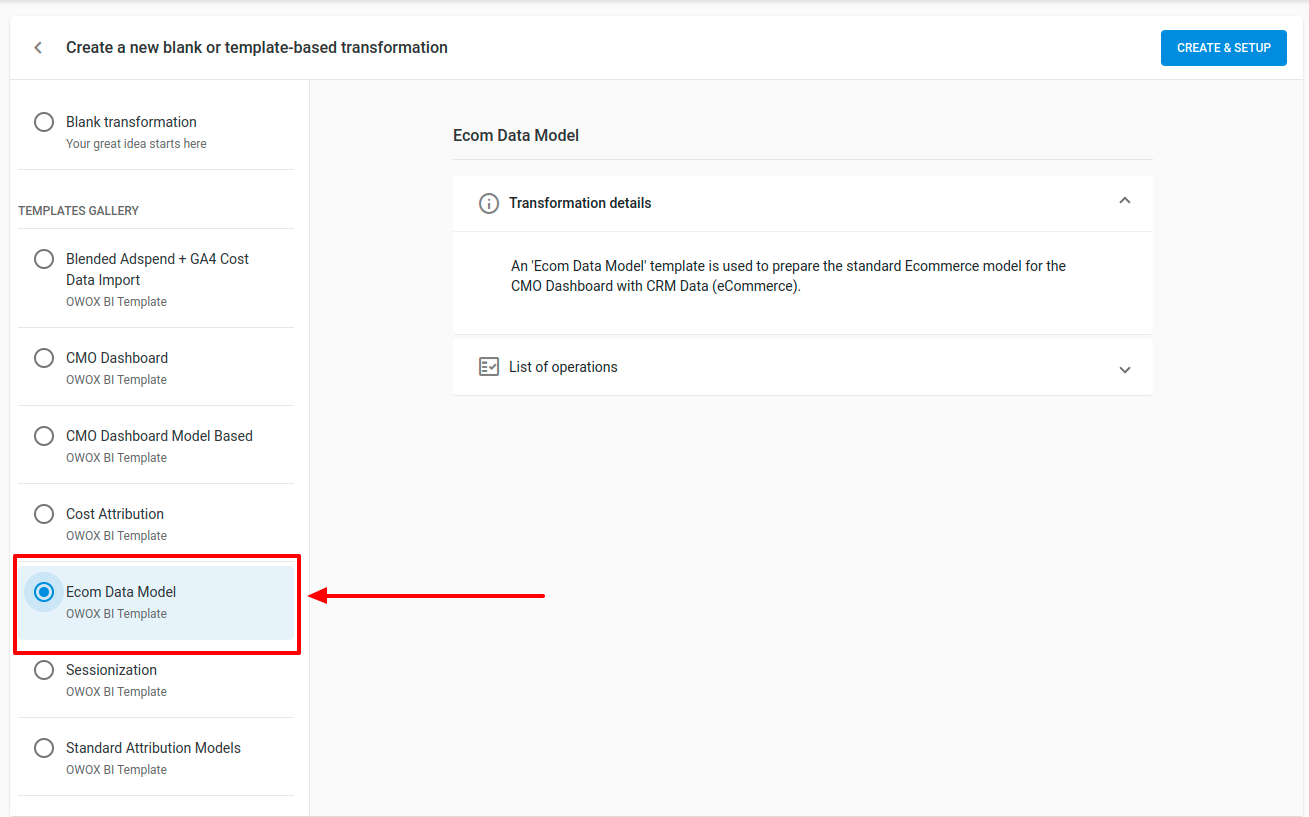1309x817 pixels.
Task: Collapse Transformation details with the up chevron
Action: (1125, 201)
